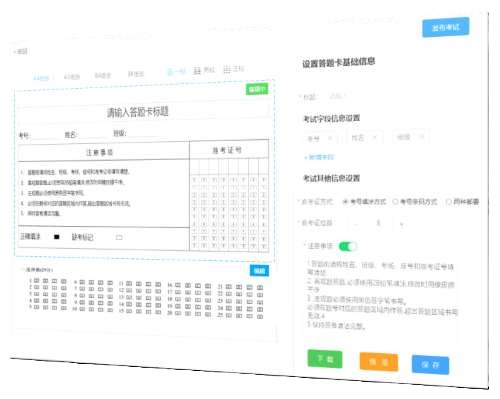Click the plus icon of 准考证位数
The height and width of the screenshot is (399, 500).
click(x=402, y=224)
